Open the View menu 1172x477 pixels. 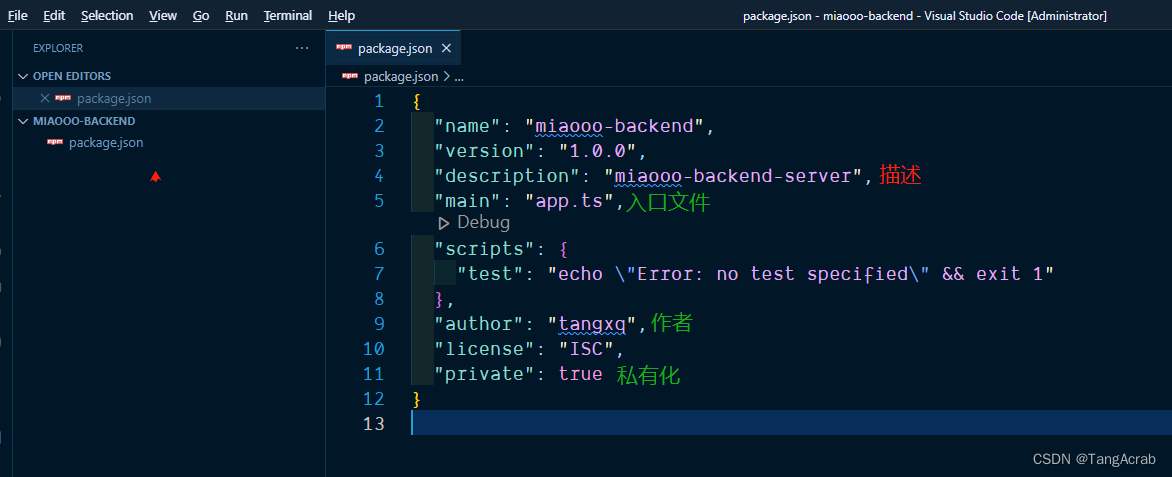163,16
